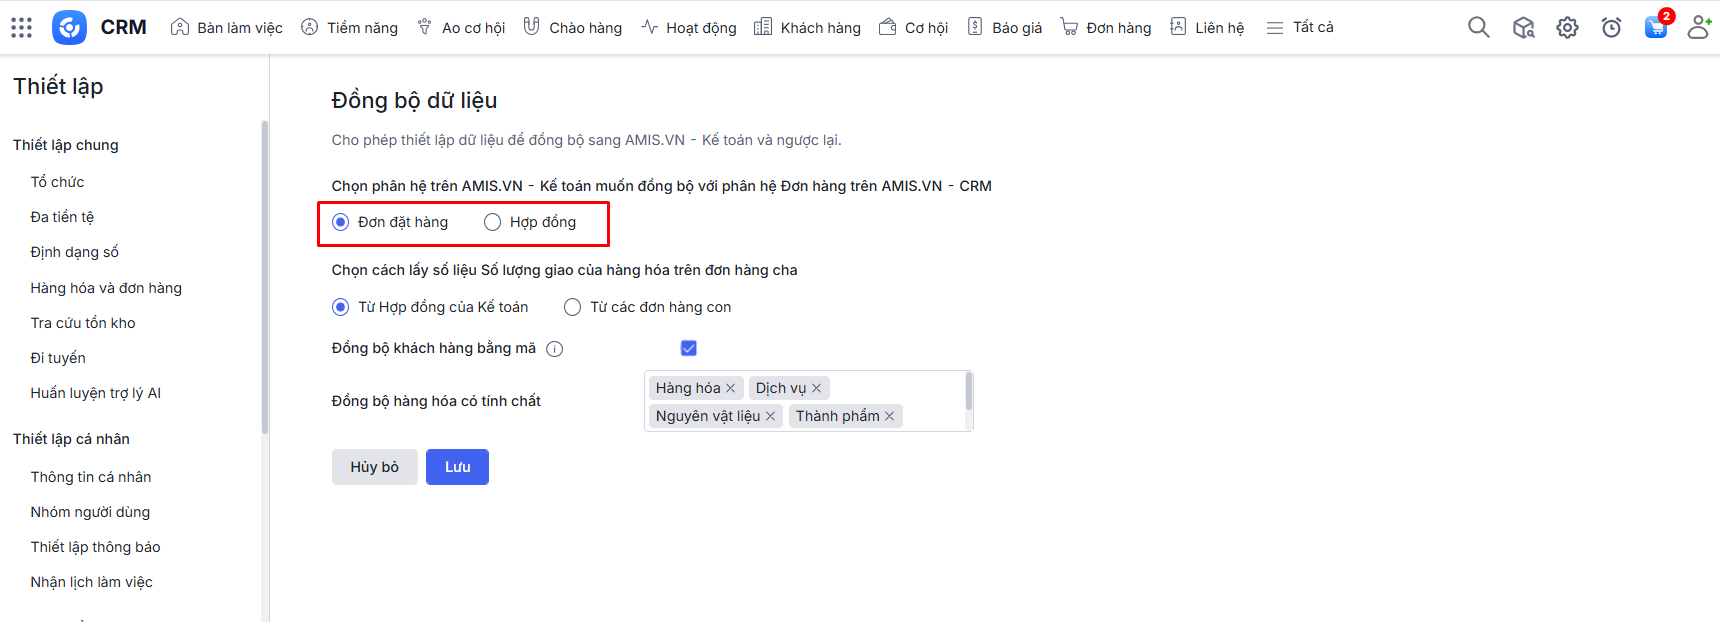
Task: Remove the Dịch vụ tag
Action: [816, 388]
